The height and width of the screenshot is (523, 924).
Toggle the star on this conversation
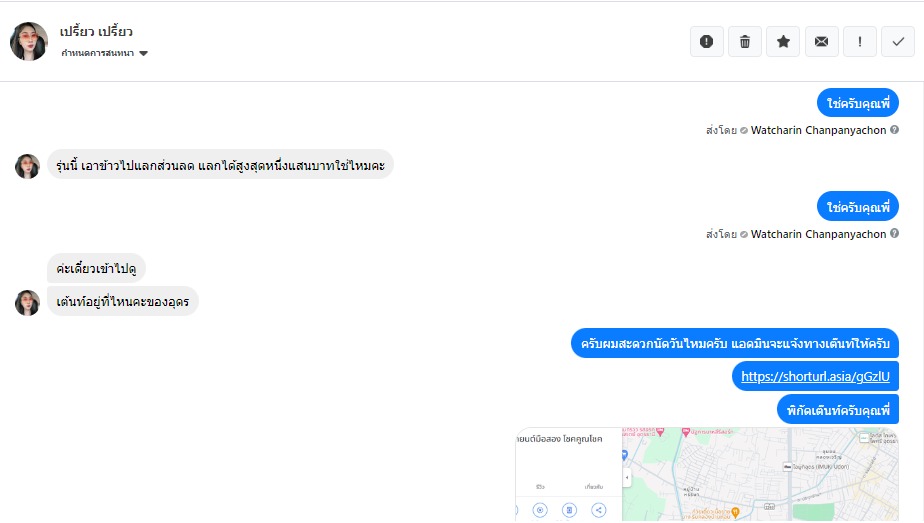[783, 41]
